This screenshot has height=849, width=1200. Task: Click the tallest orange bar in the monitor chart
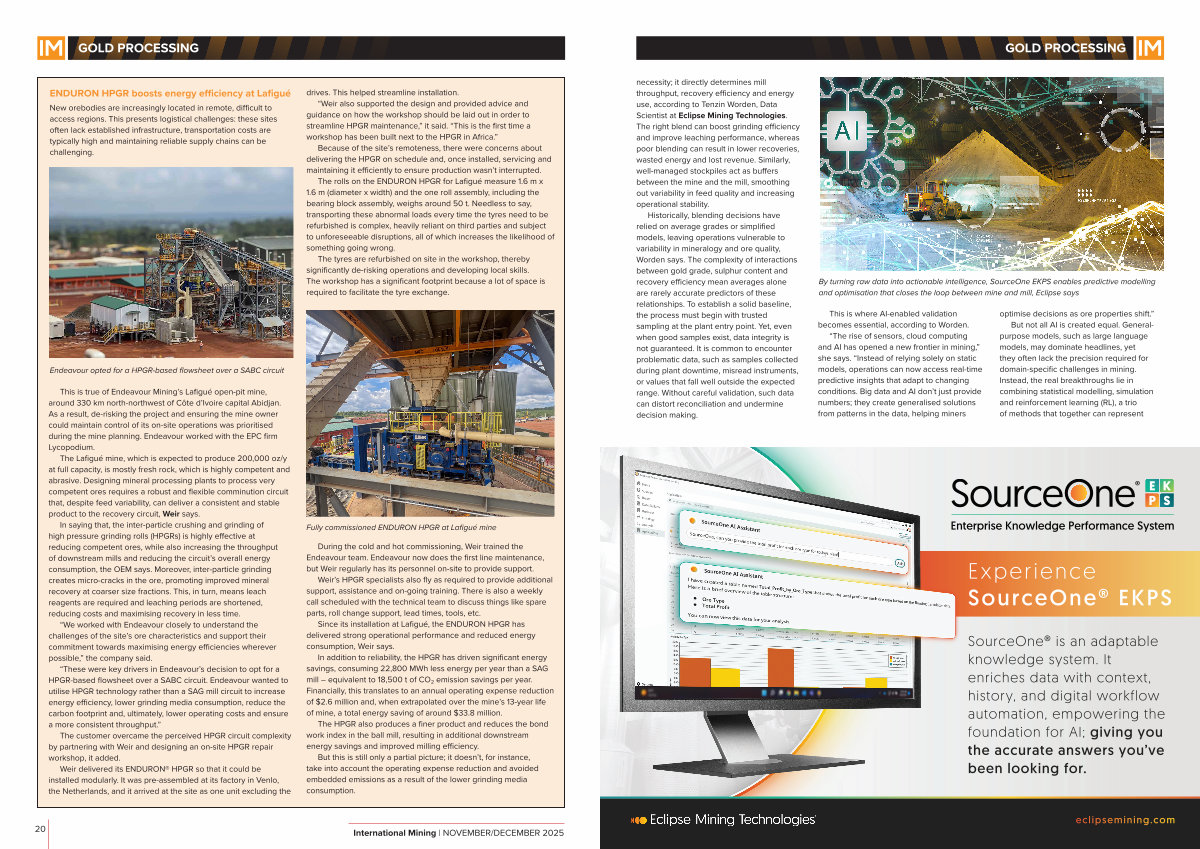[x=781, y=667]
